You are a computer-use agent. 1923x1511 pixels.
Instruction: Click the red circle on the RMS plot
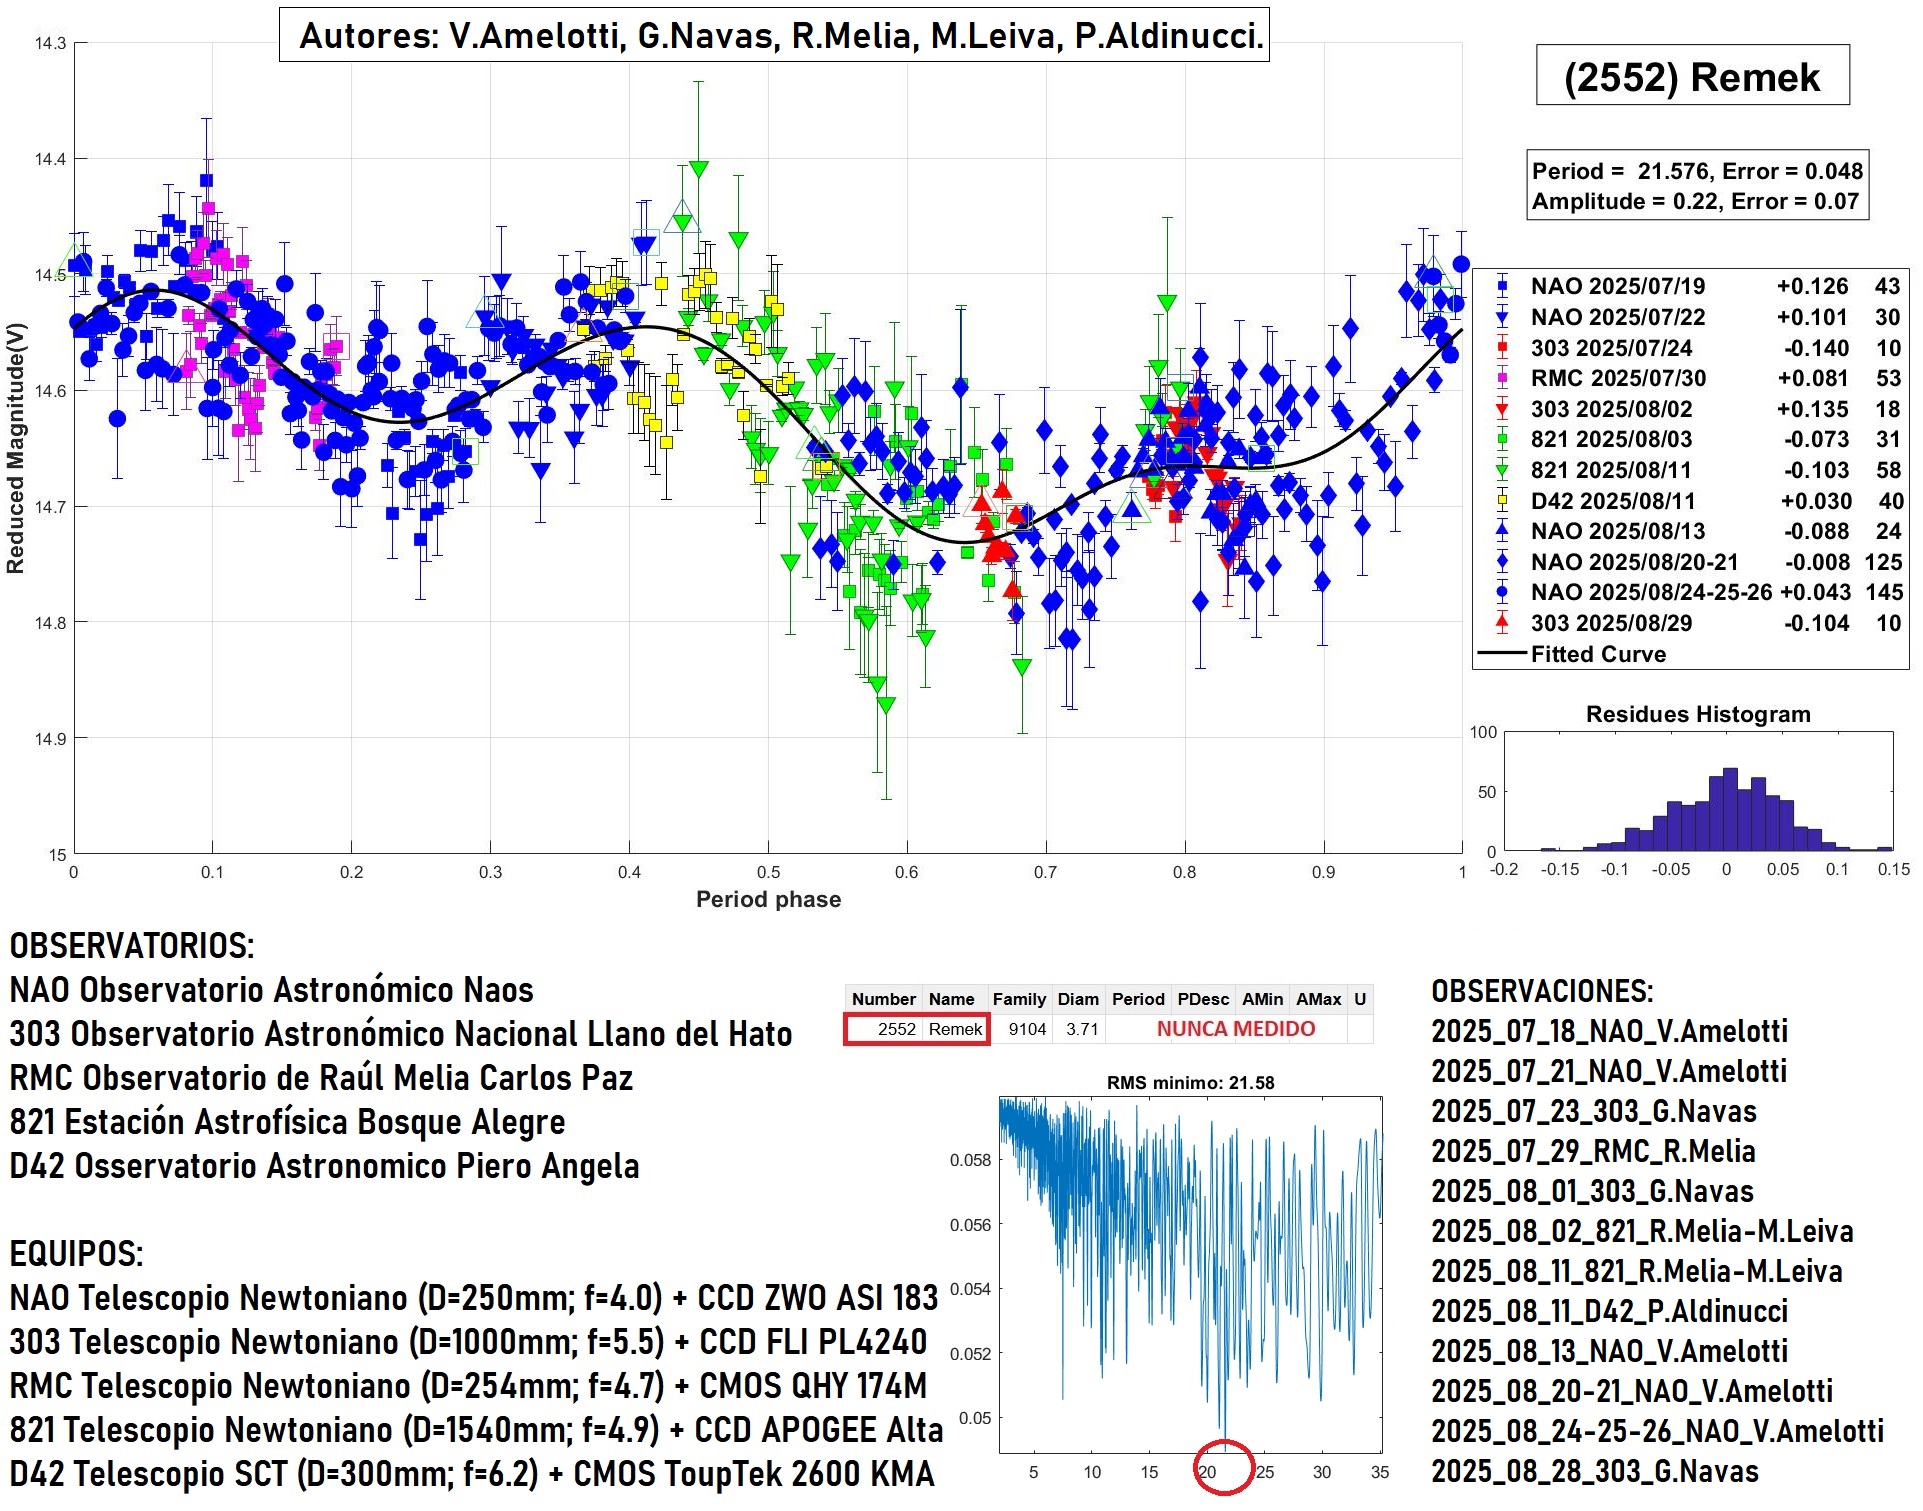[1224, 1466]
